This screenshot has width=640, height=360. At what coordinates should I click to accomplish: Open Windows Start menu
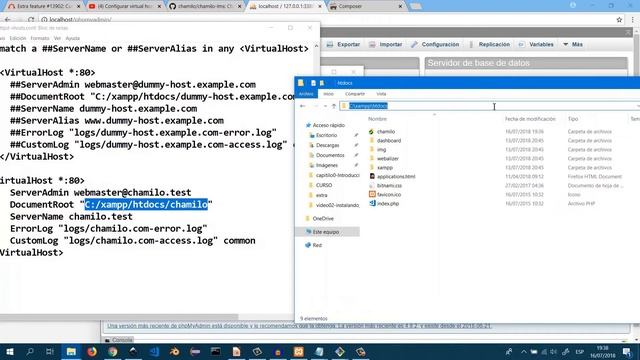click(x=9, y=351)
